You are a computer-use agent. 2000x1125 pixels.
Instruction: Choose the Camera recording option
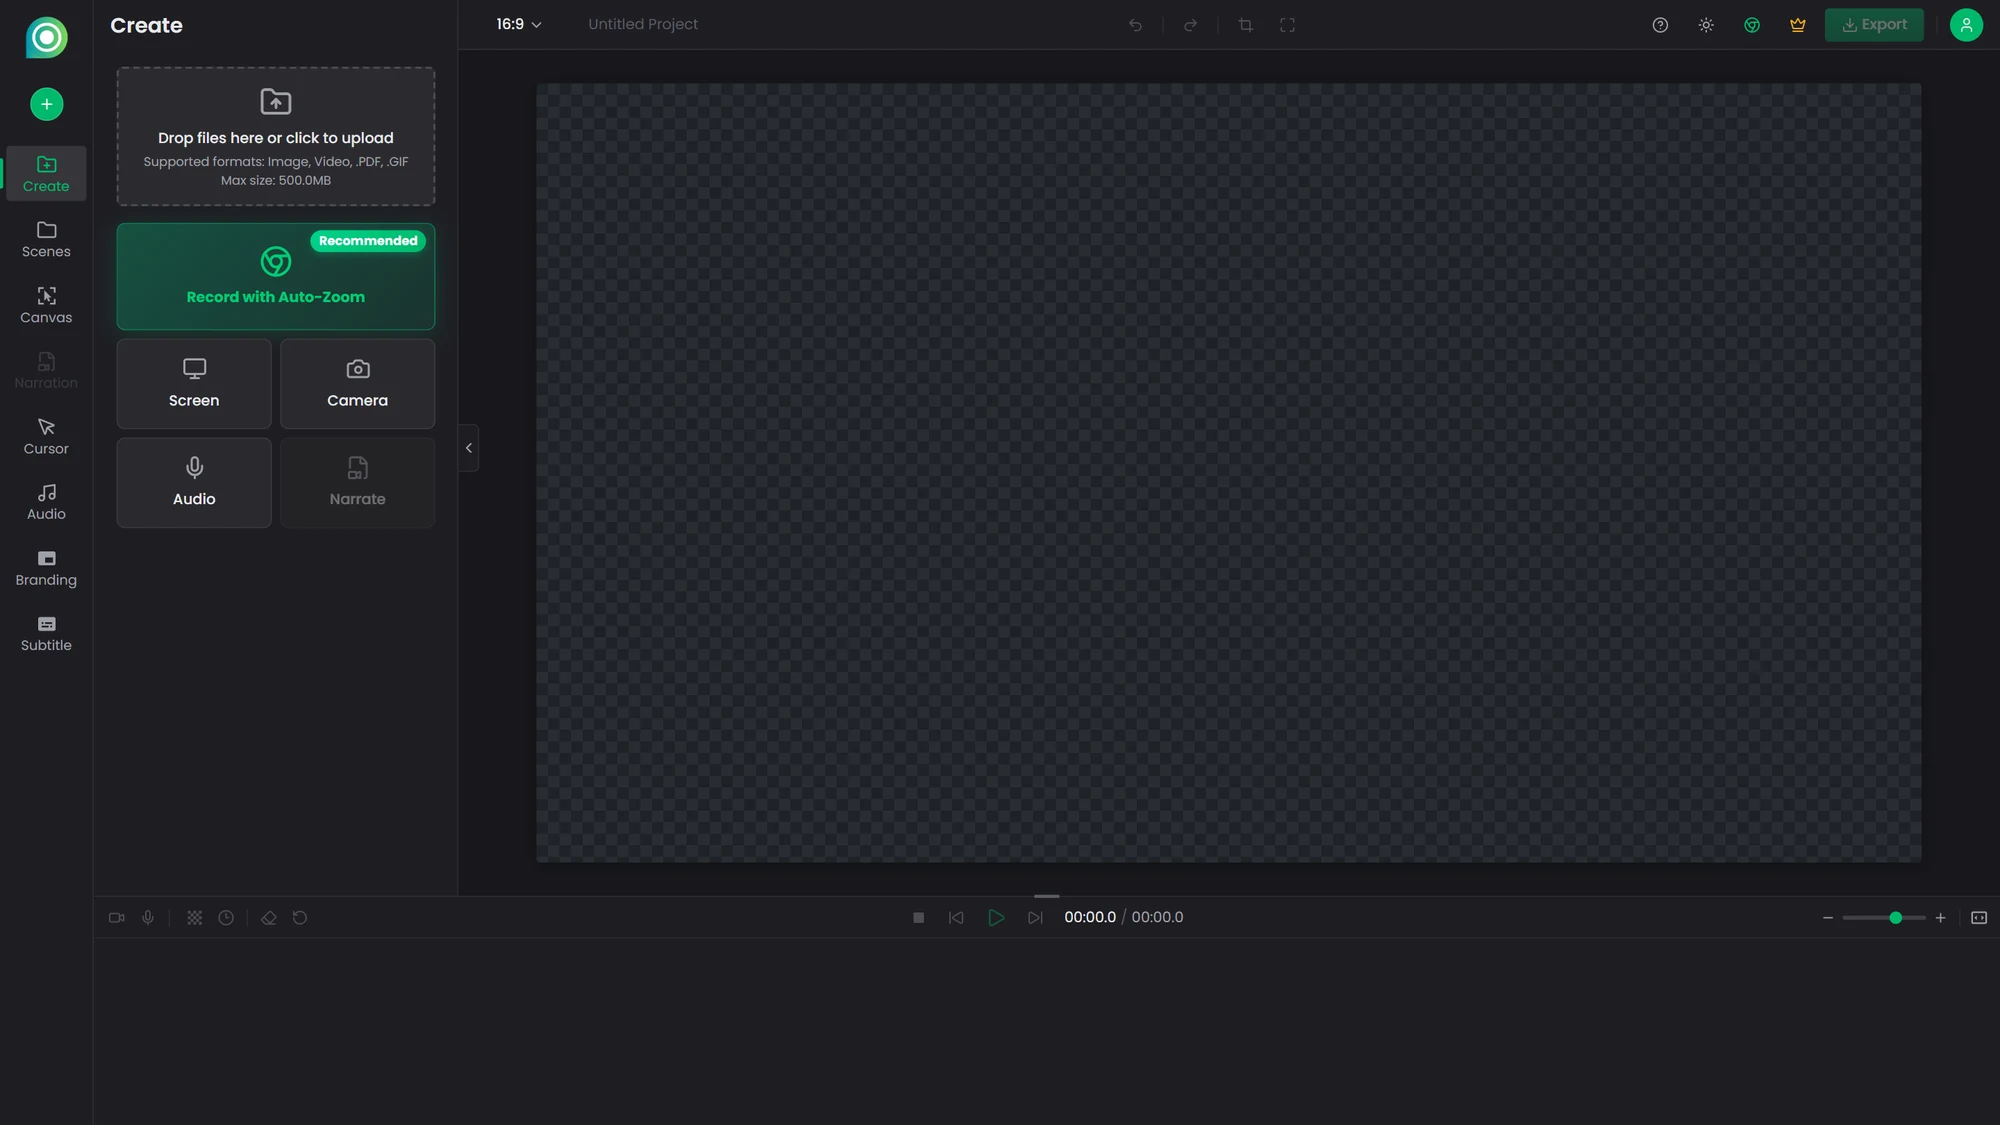(x=357, y=383)
